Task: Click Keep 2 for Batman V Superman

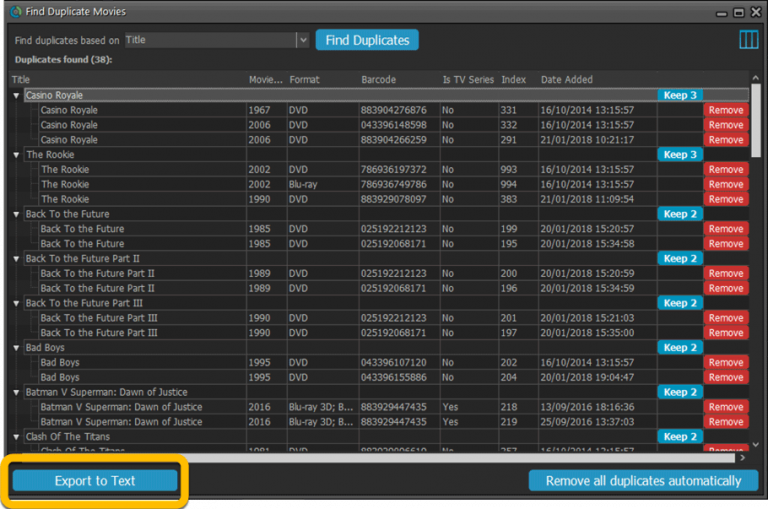Action: click(x=680, y=392)
